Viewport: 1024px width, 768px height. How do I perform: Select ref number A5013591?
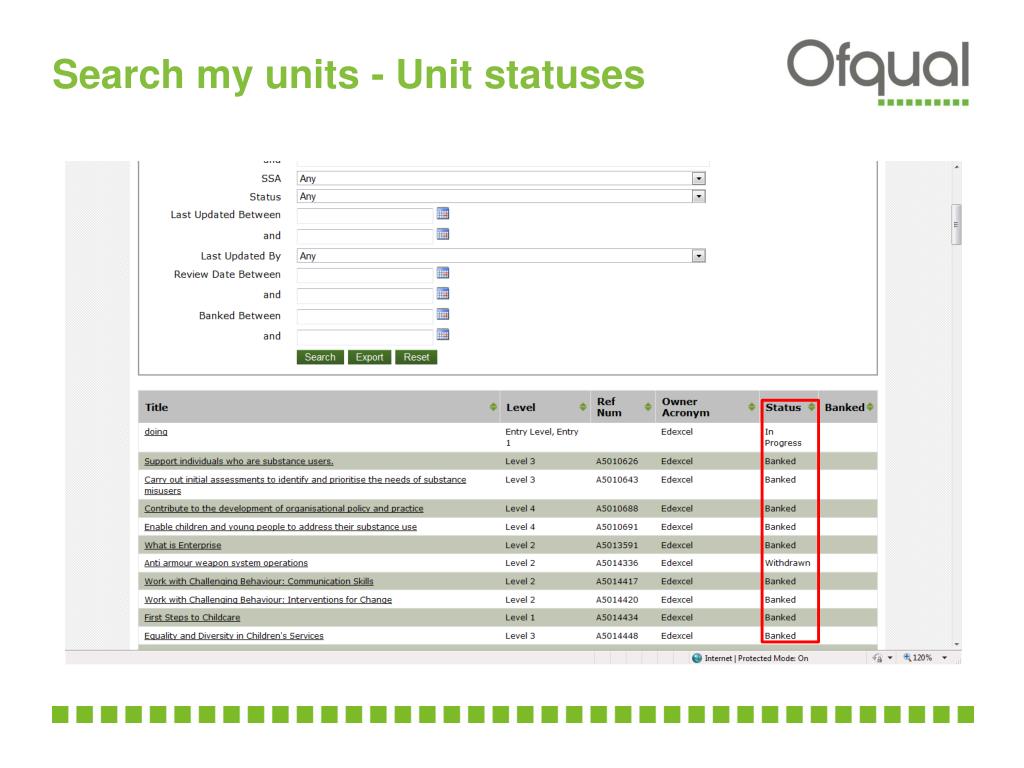coord(616,545)
